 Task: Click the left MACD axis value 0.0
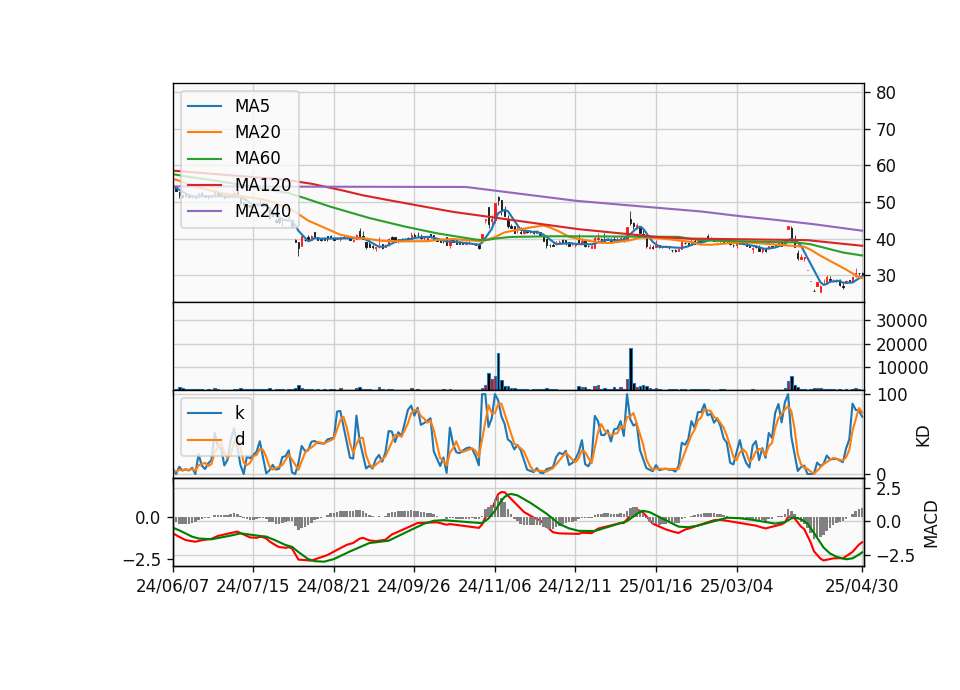148,518
